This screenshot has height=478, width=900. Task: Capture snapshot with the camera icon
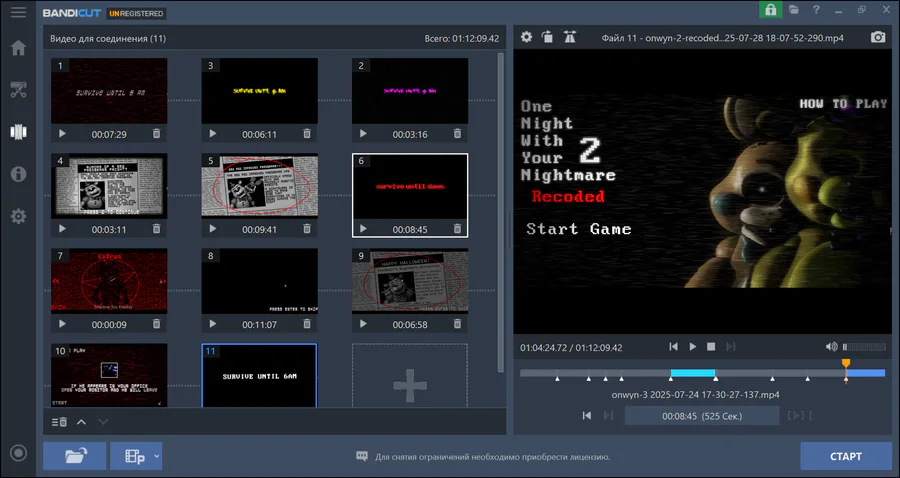tap(878, 37)
